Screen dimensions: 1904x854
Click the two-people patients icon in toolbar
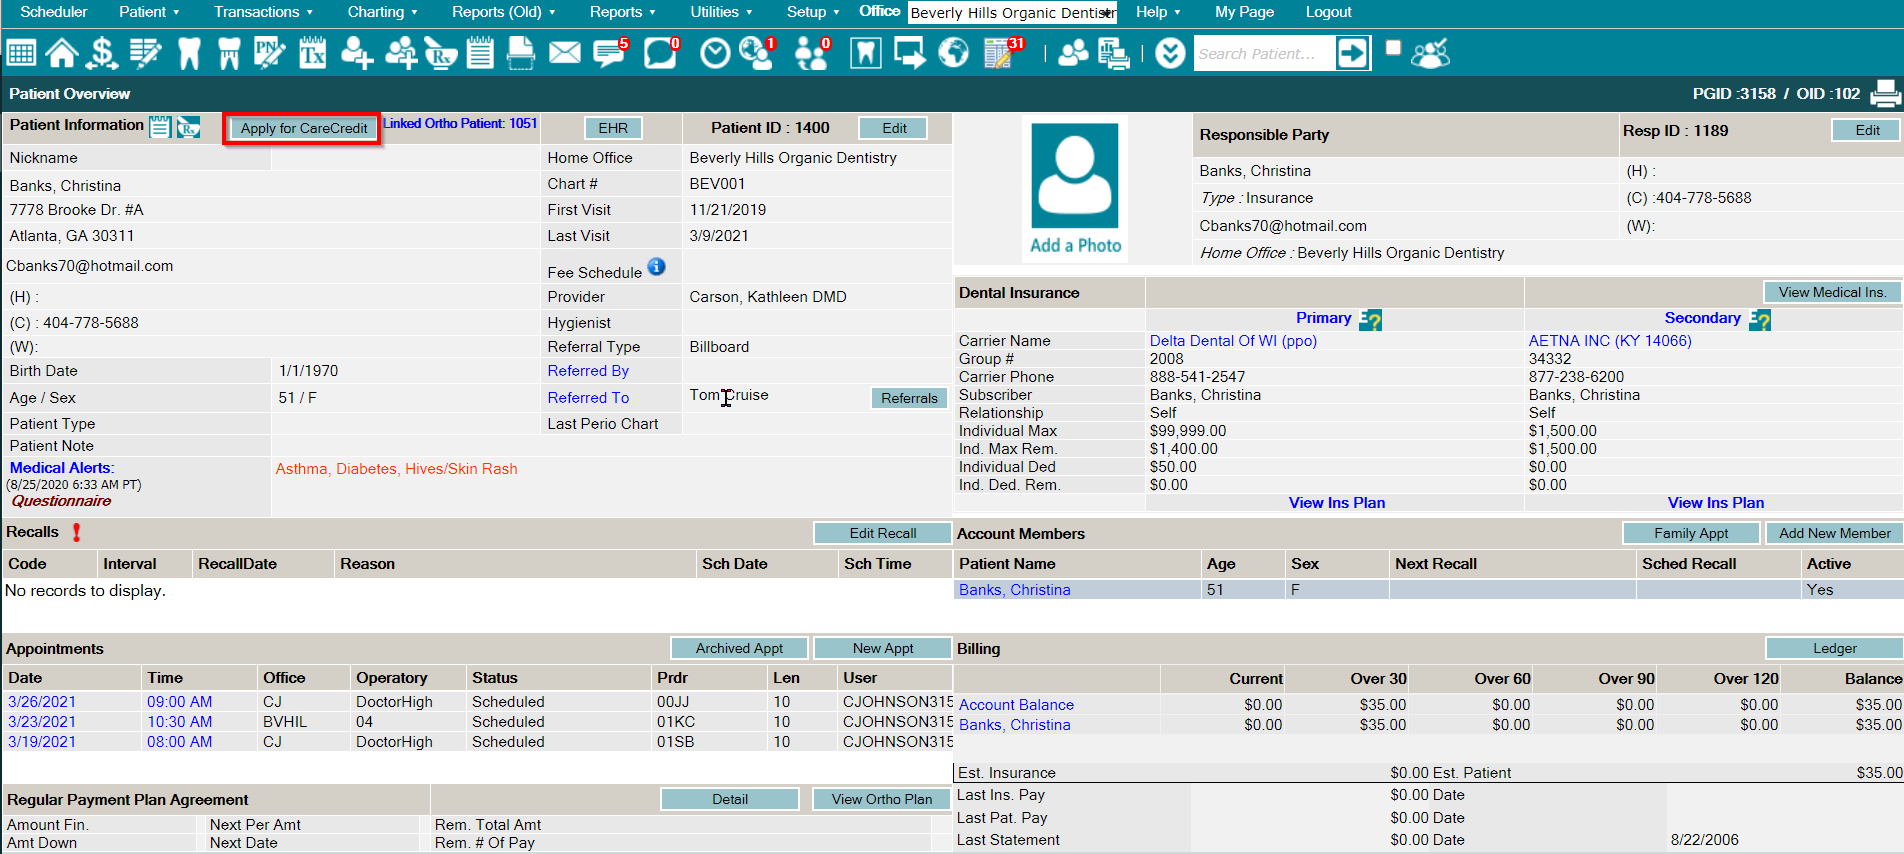point(1073,53)
